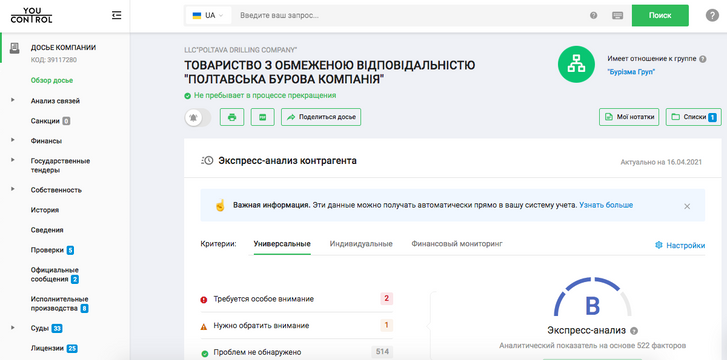The image size is (727, 360).
Task: Open the virtual keyboard icon in the search bar
Action: click(x=618, y=15)
